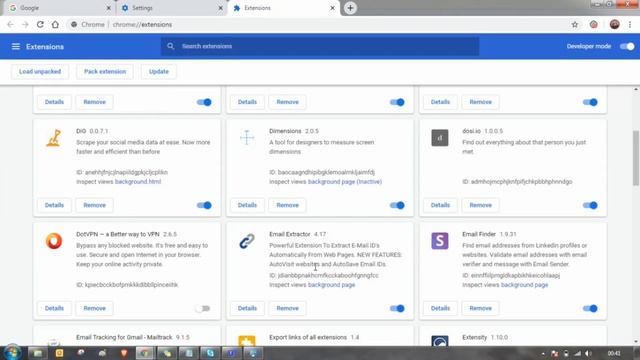Close the Google tab
The width and height of the screenshot is (640, 360).
click(x=109, y=8)
